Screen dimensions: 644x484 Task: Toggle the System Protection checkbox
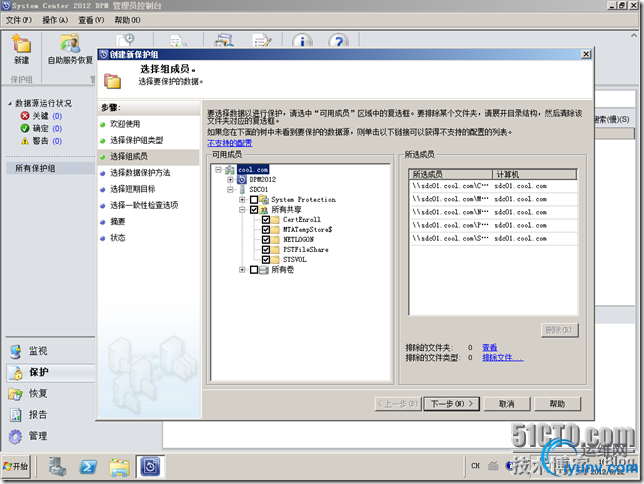click(254, 200)
